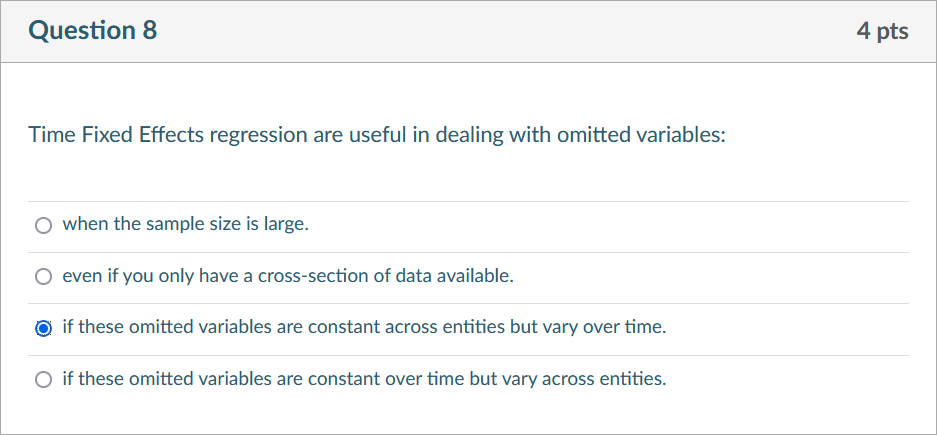Click the empty gray header area between title and points
This screenshot has height=435, width=937.
500,32
